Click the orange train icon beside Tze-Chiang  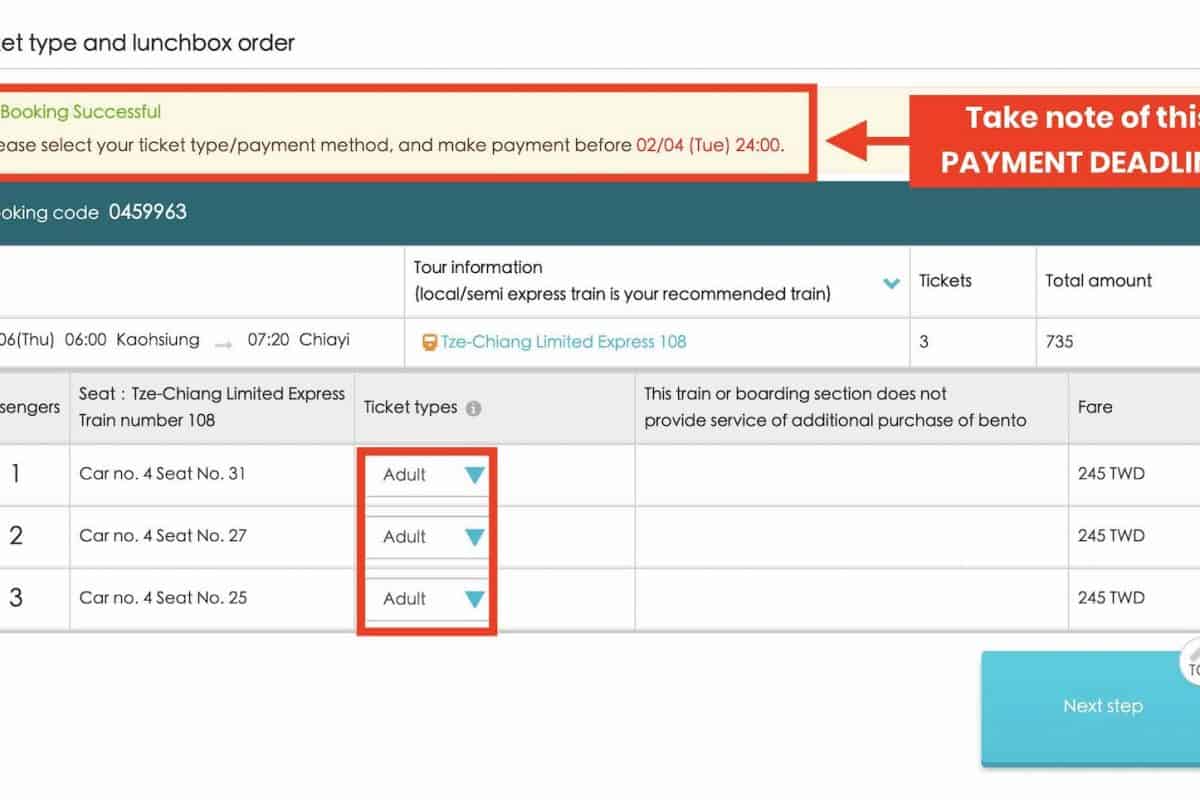(x=429, y=342)
